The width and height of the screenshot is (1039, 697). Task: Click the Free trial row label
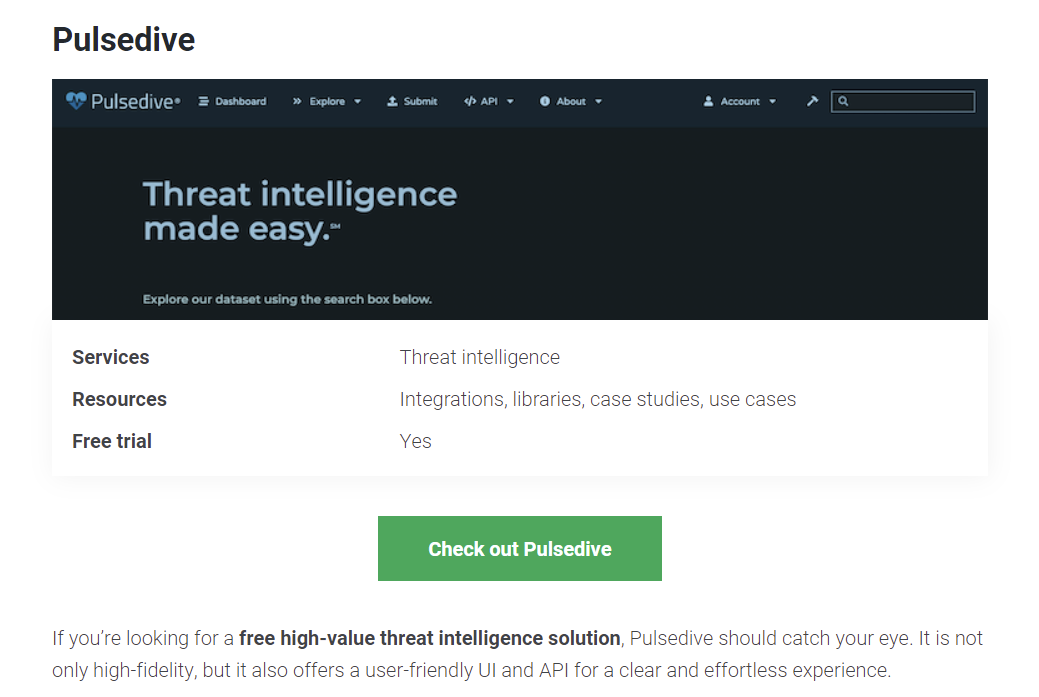click(x=112, y=441)
